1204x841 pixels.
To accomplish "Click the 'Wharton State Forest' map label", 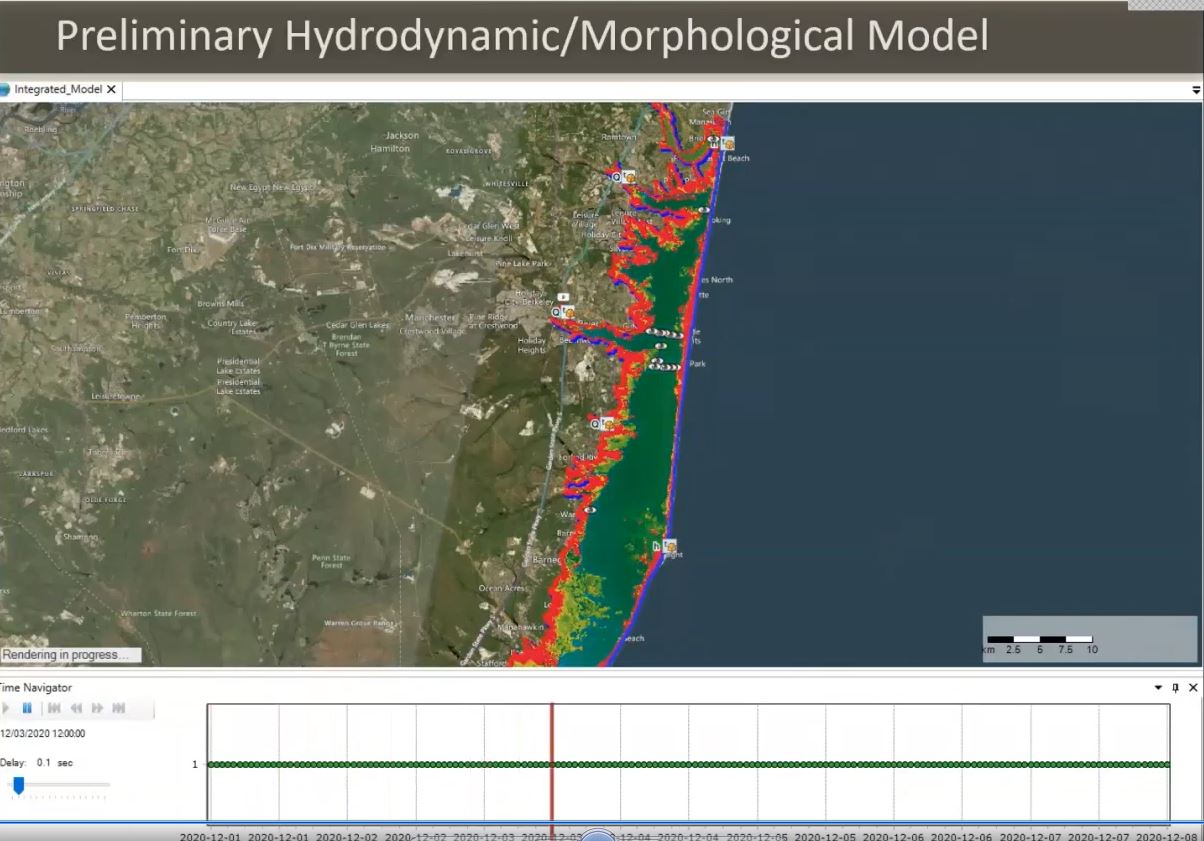I will 159,613.
